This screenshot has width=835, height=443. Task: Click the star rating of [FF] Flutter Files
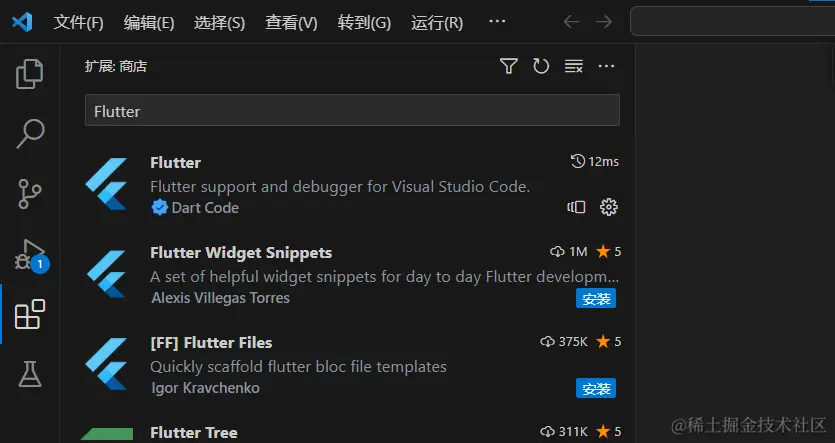[x=609, y=341]
